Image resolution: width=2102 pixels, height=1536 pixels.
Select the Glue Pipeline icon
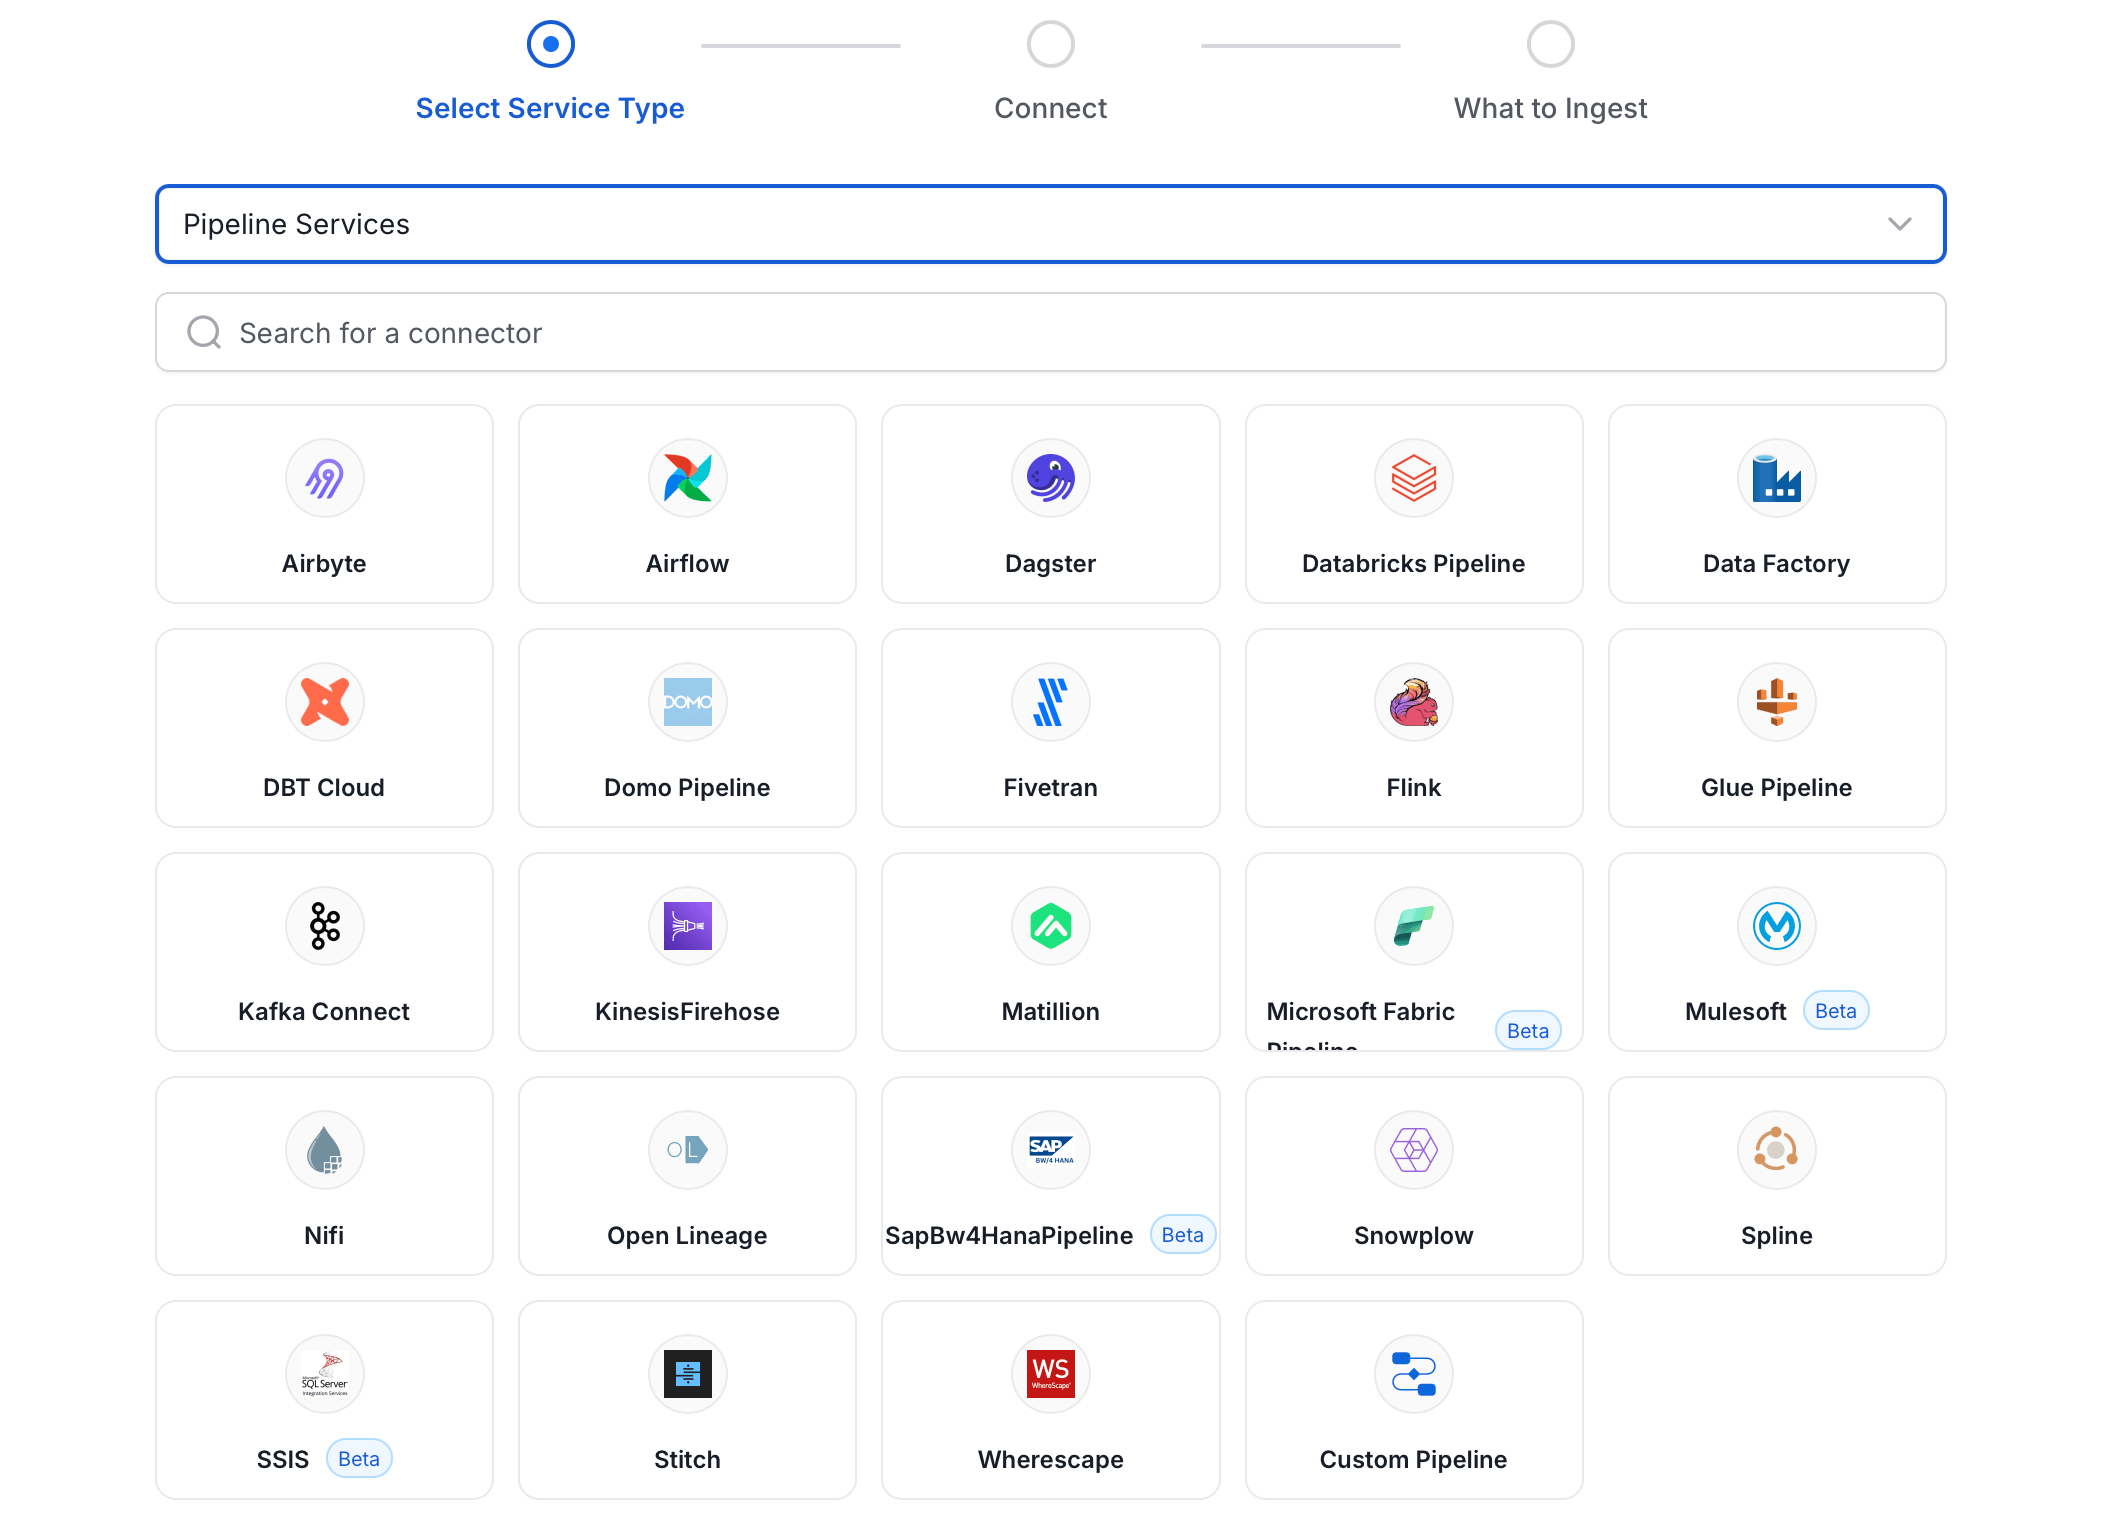click(1776, 702)
